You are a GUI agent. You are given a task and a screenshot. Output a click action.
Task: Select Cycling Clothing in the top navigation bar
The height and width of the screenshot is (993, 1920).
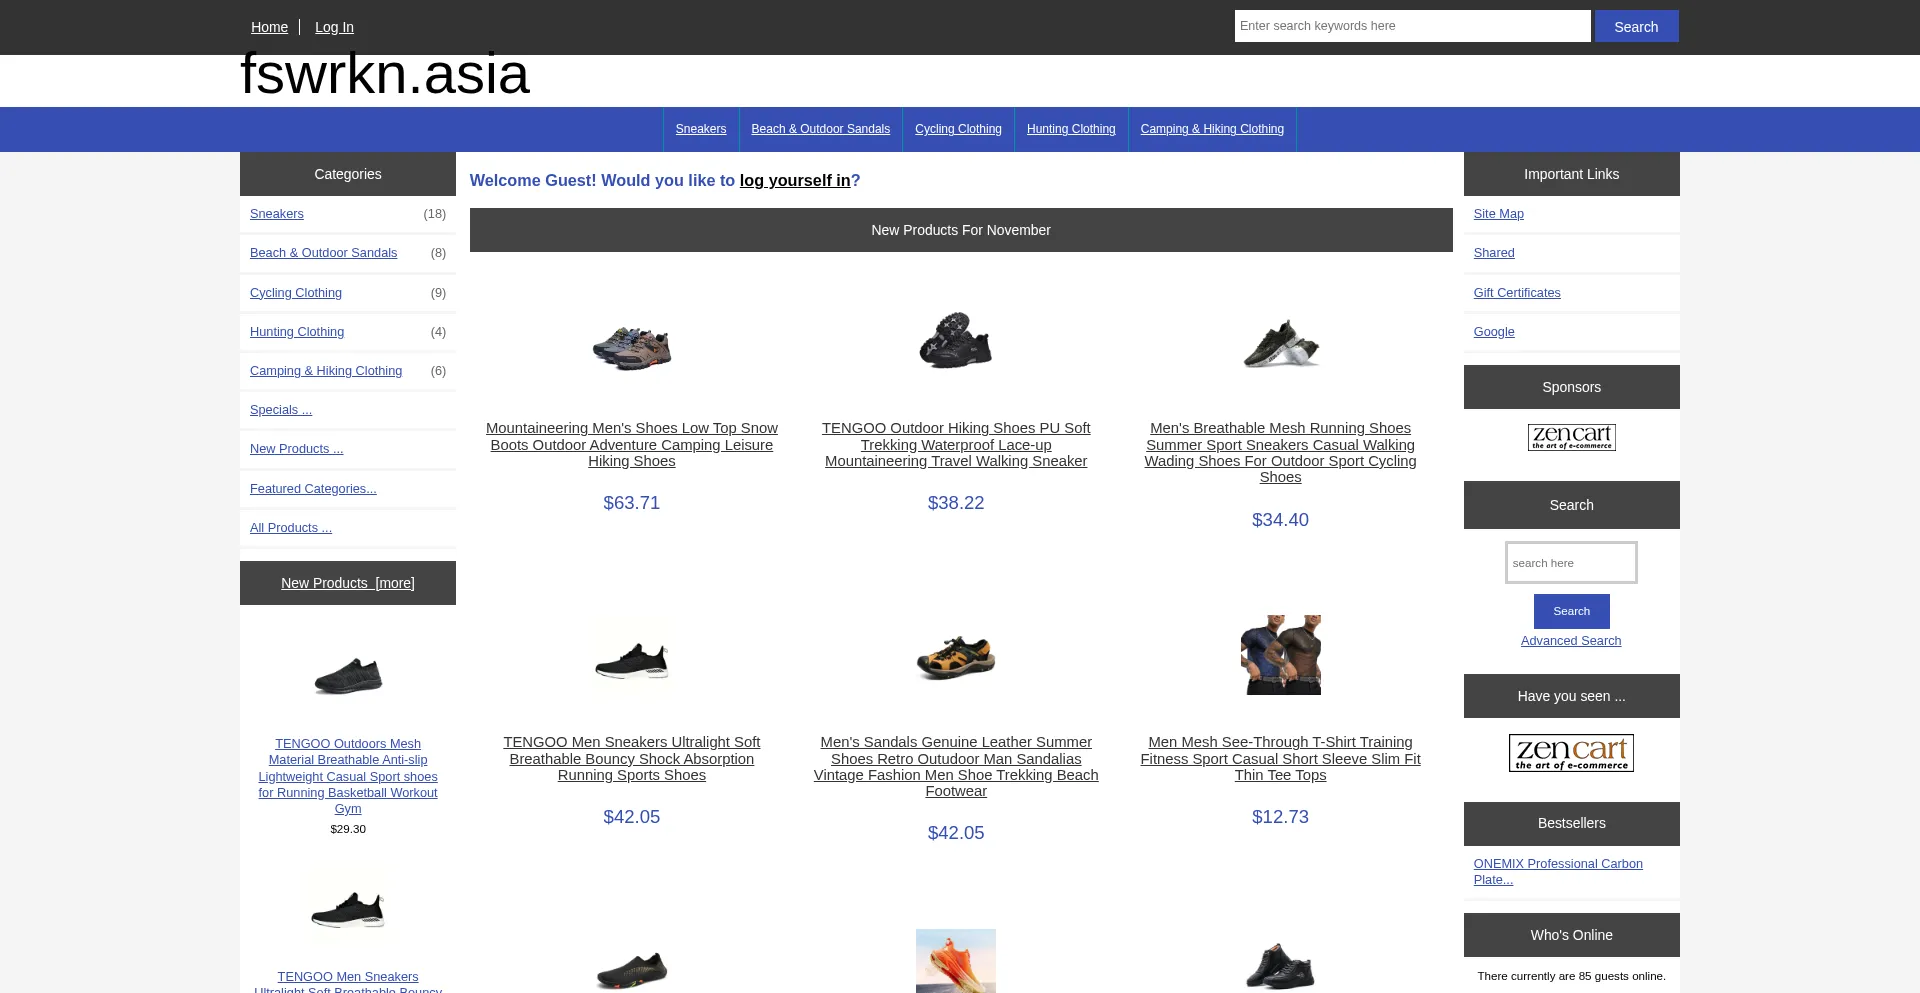[x=958, y=129]
